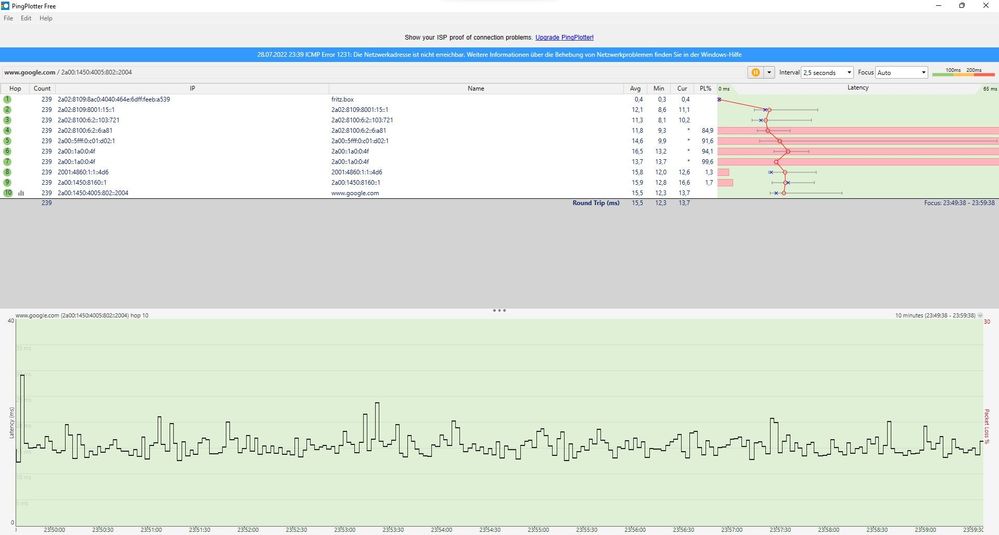Click the IP column header

click(x=192, y=89)
